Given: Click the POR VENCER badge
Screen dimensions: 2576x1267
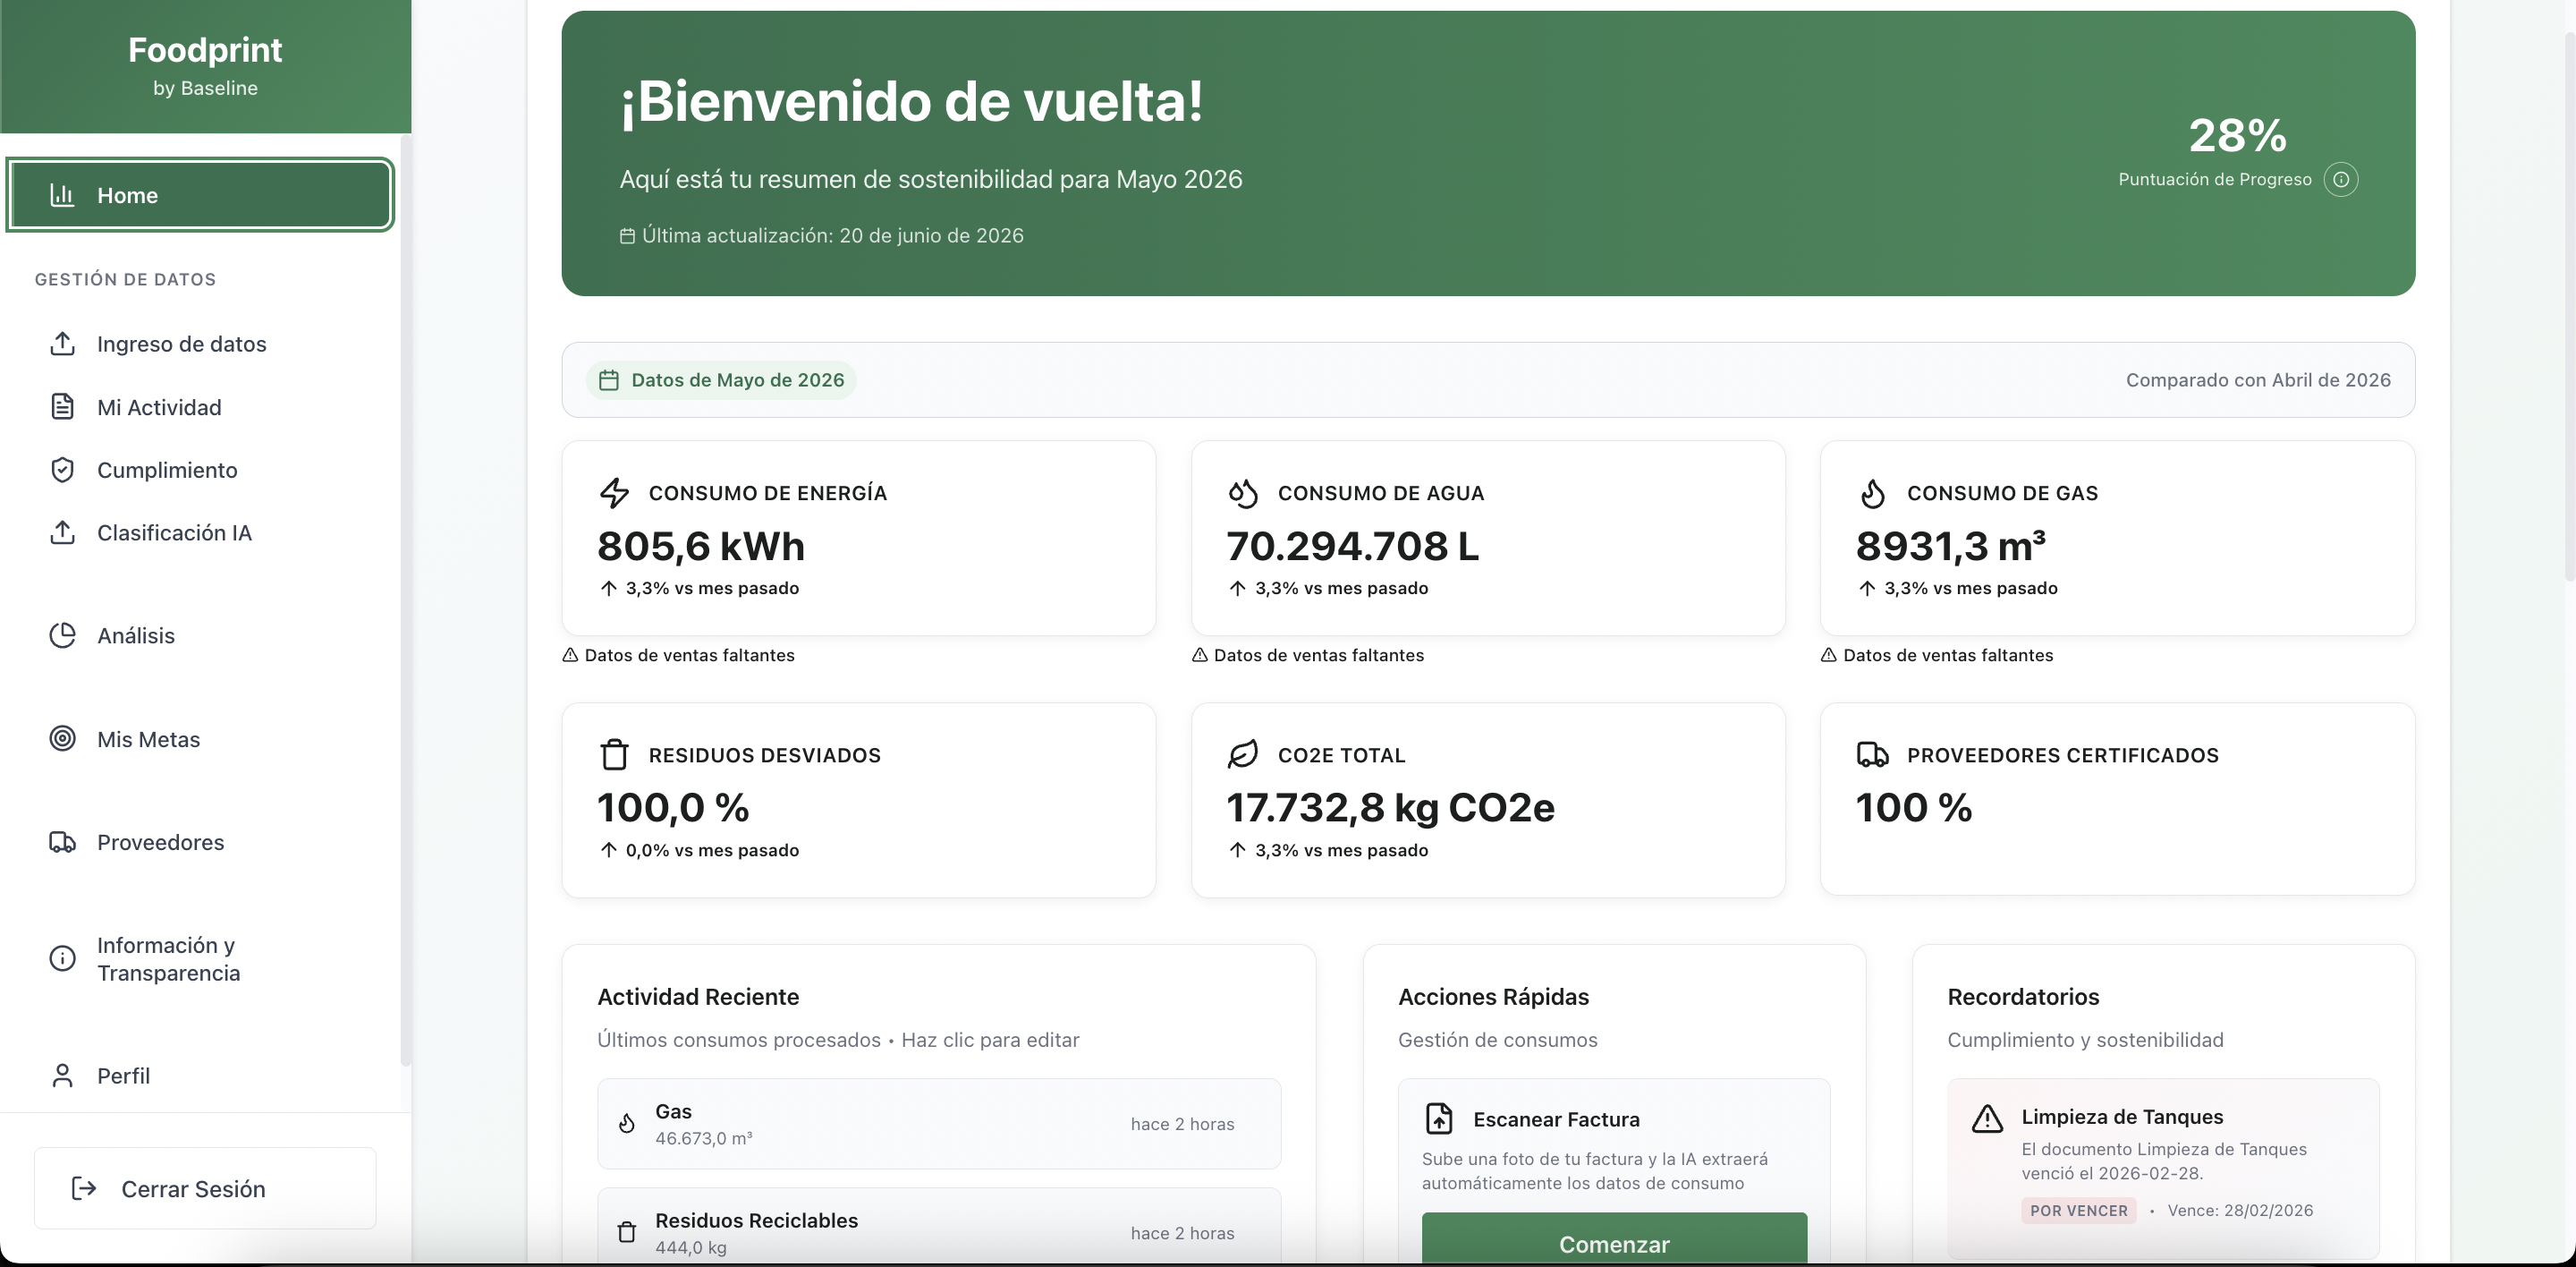Looking at the screenshot, I should [2078, 1210].
